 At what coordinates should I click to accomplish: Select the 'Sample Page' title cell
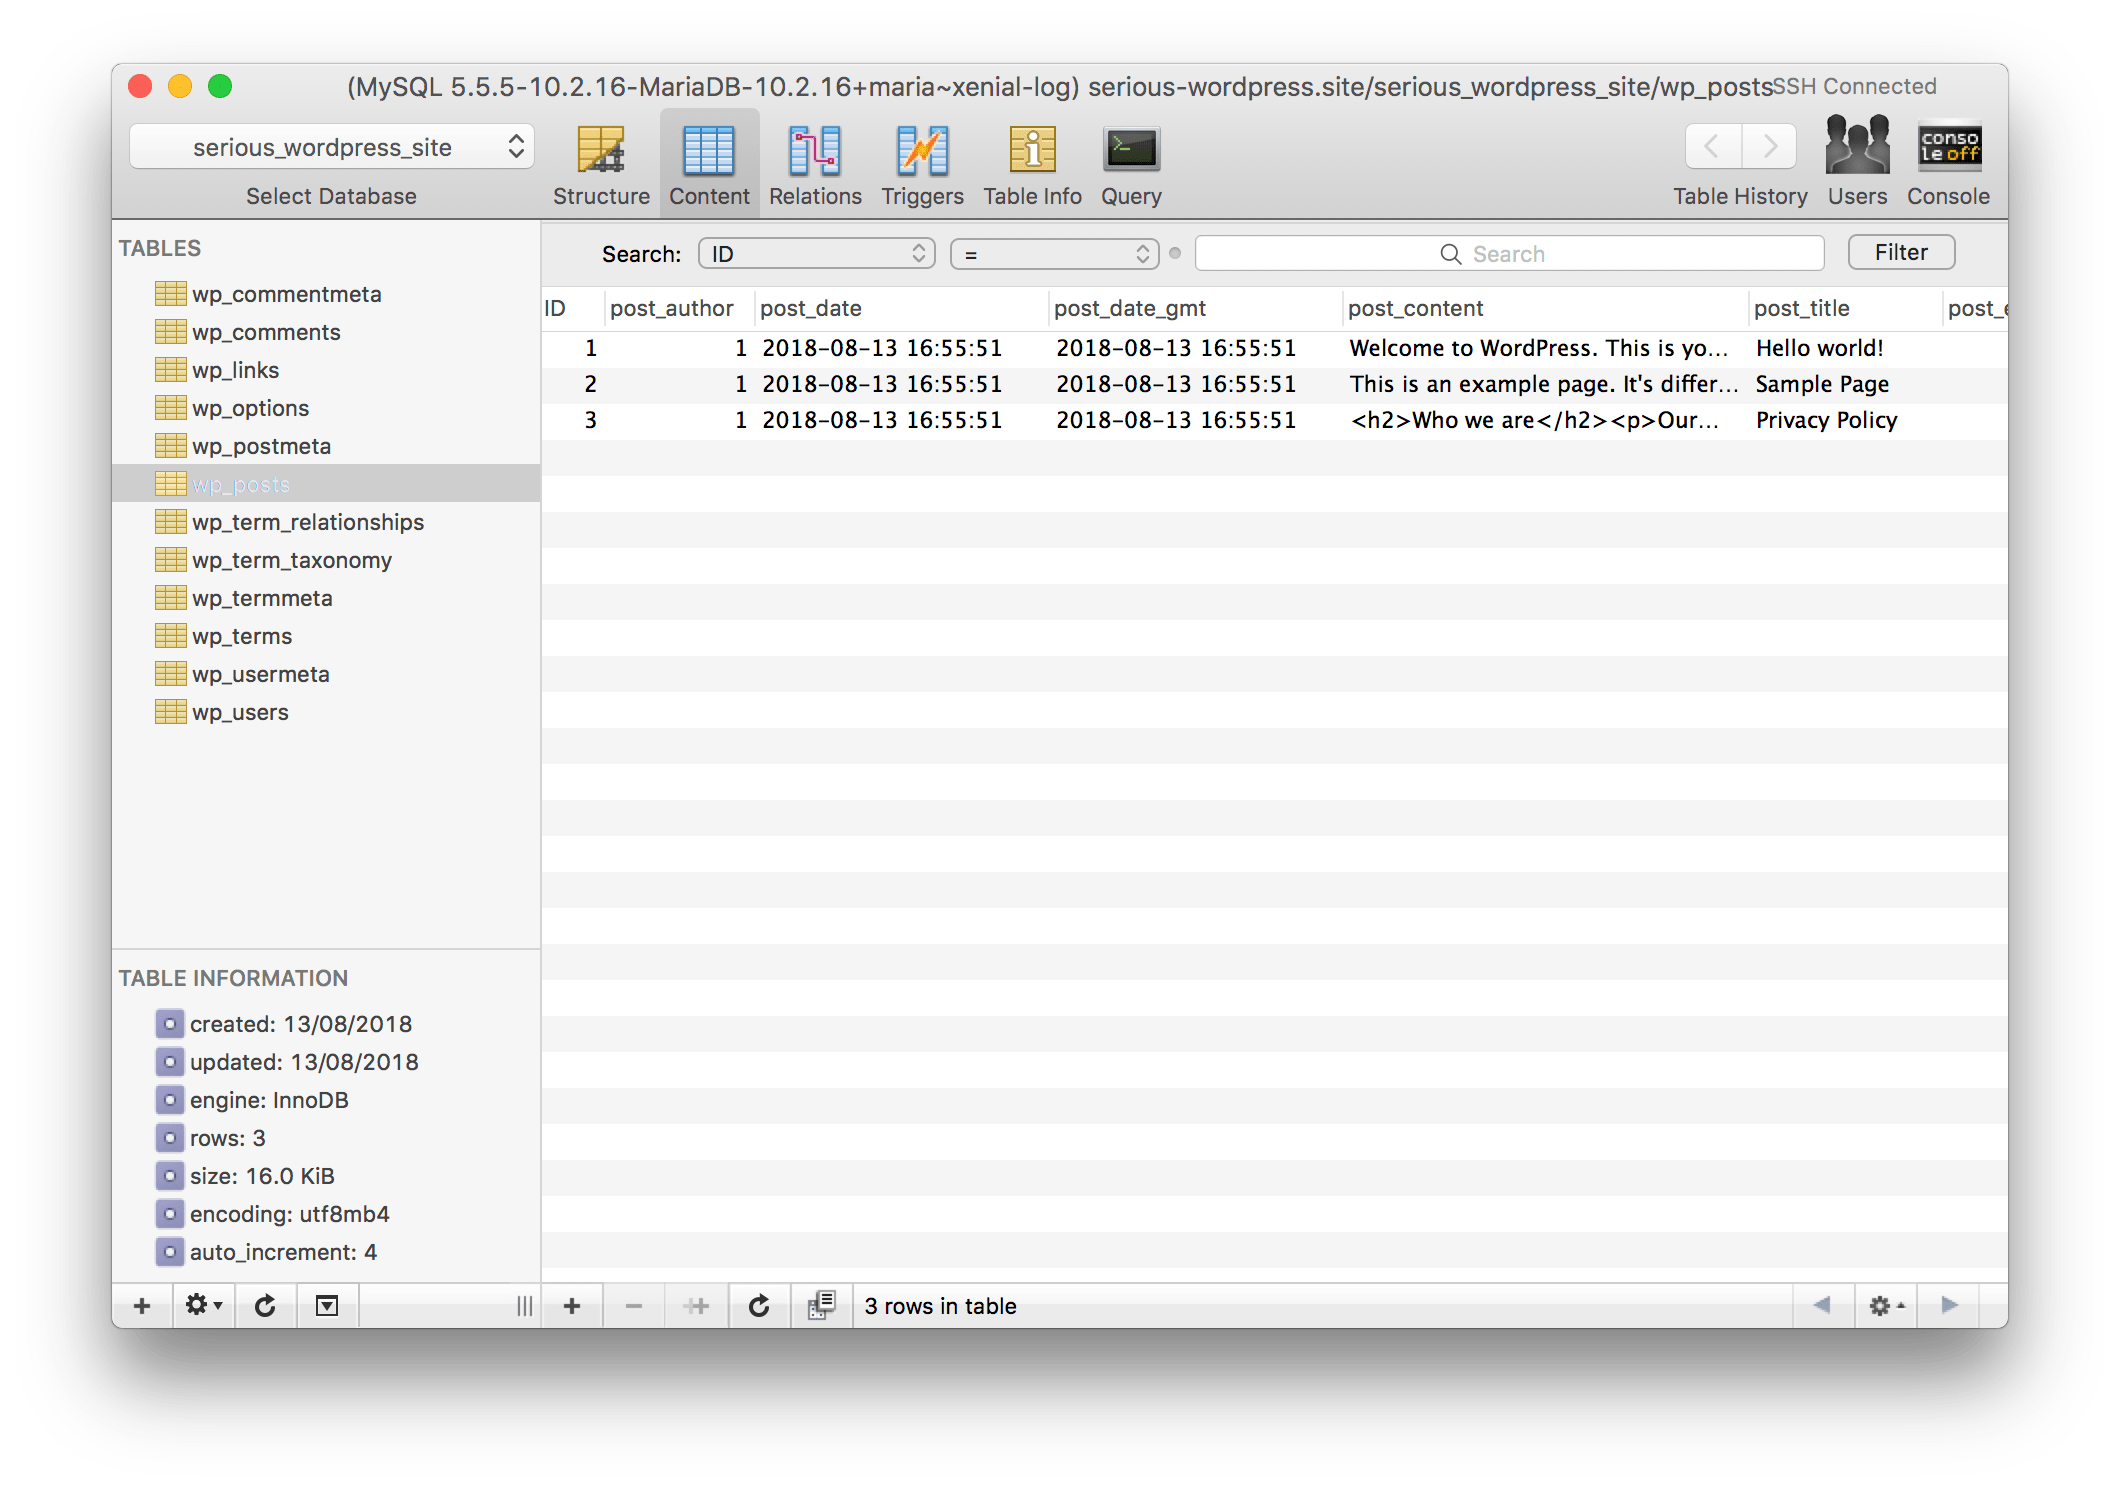(x=1846, y=384)
